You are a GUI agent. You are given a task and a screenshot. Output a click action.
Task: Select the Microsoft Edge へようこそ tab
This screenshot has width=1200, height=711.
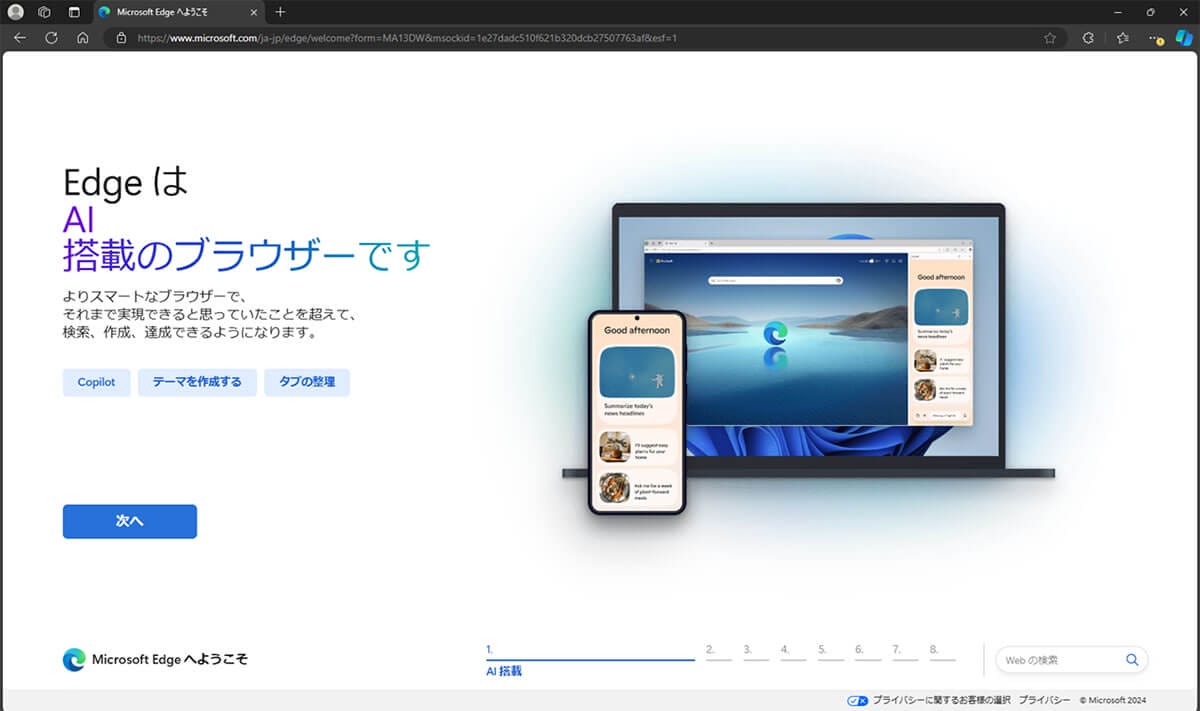[x=177, y=12]
